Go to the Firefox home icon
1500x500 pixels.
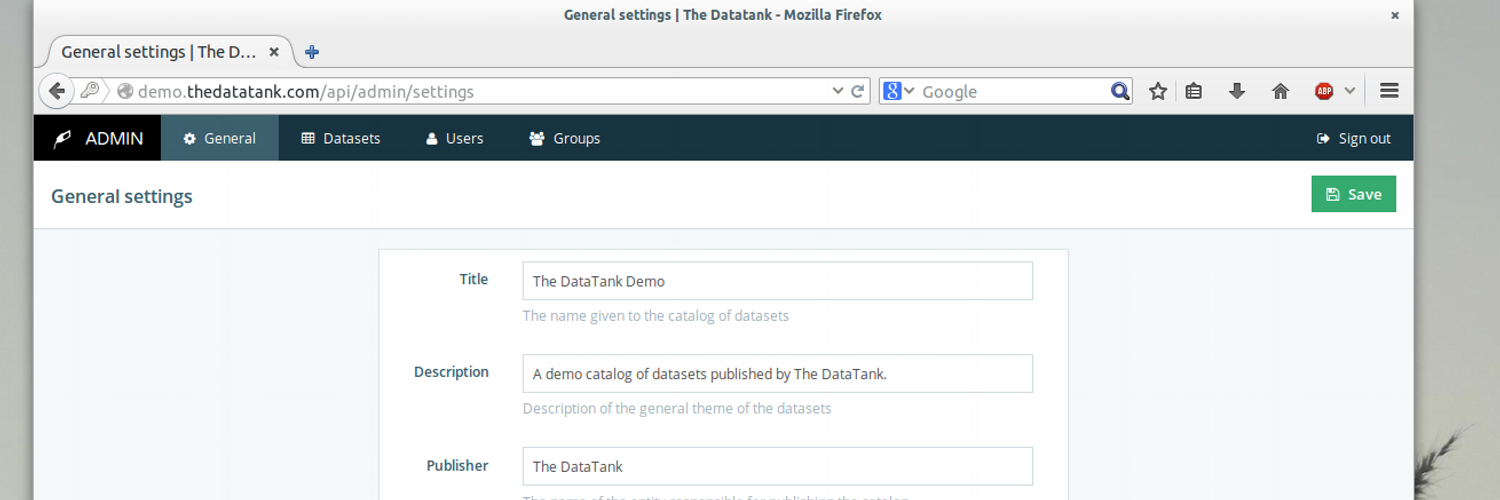(1280, 91)
